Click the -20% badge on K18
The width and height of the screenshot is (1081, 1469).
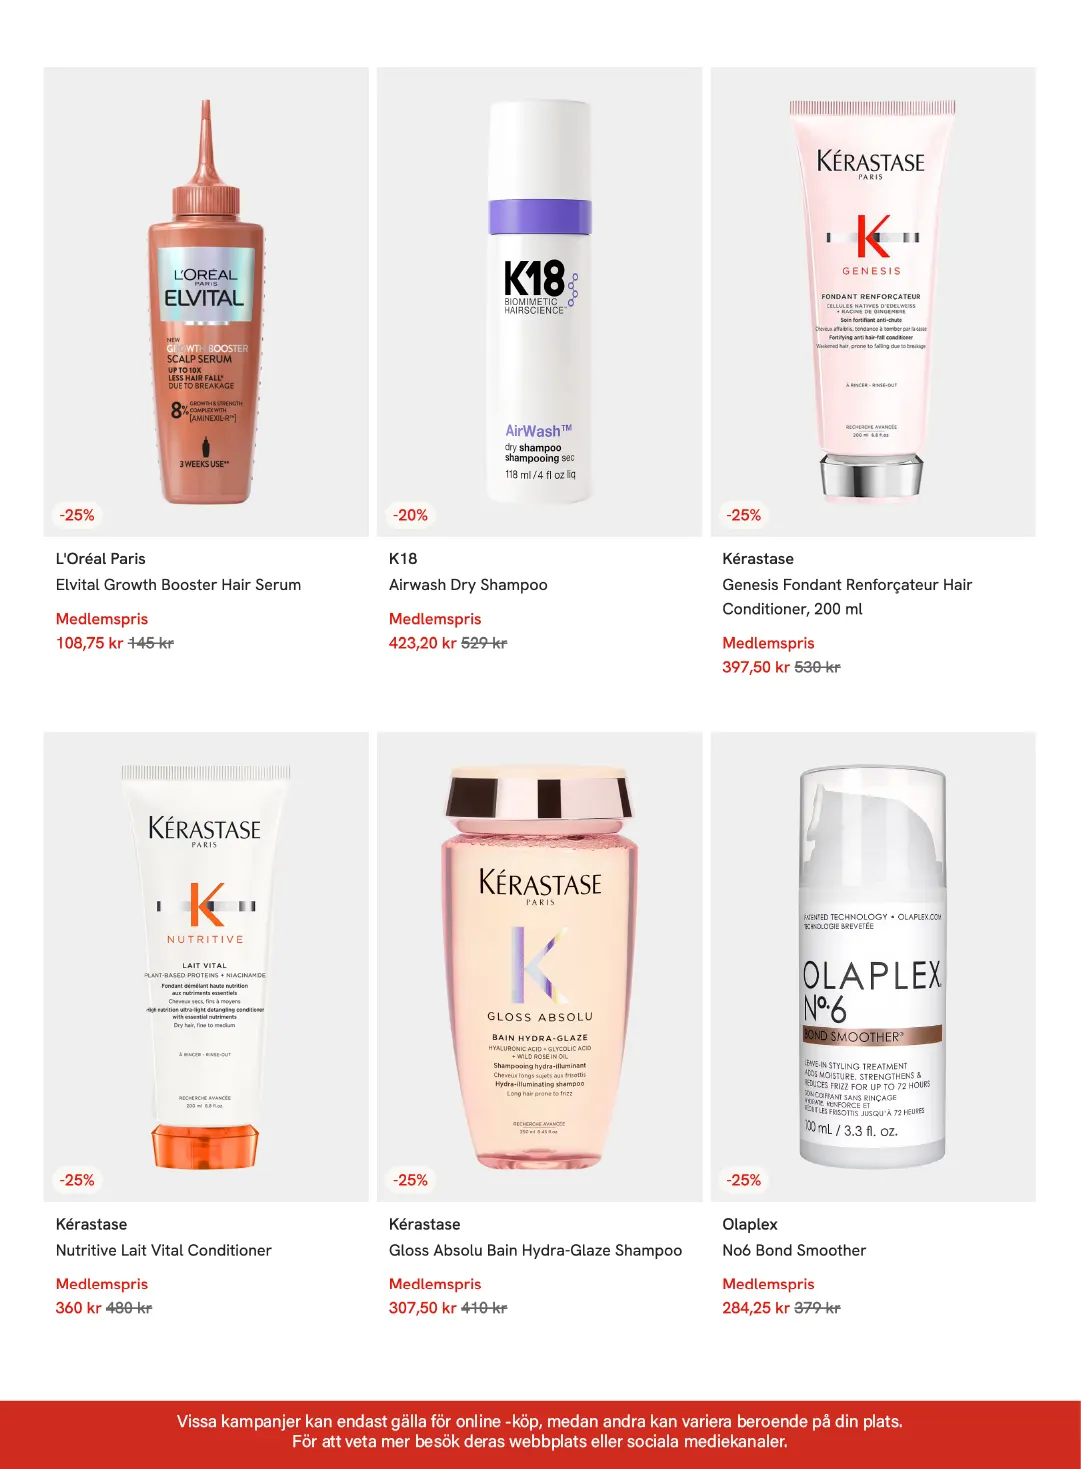pos(410,515)
